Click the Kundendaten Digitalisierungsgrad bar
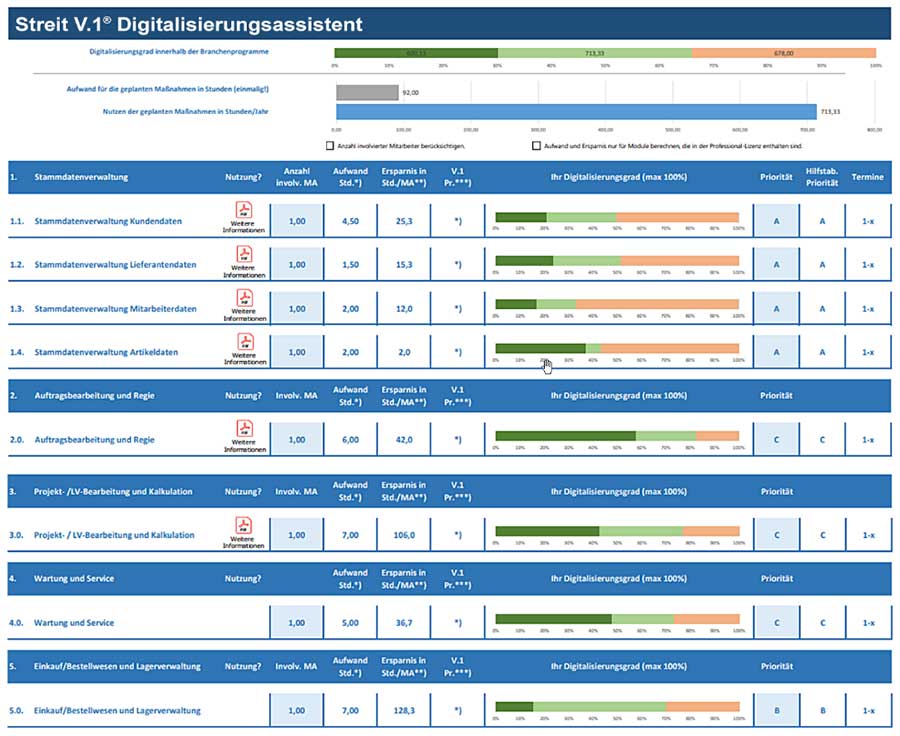Image resolution: width=900 pixels, height=736 pixels. point(617,218)
